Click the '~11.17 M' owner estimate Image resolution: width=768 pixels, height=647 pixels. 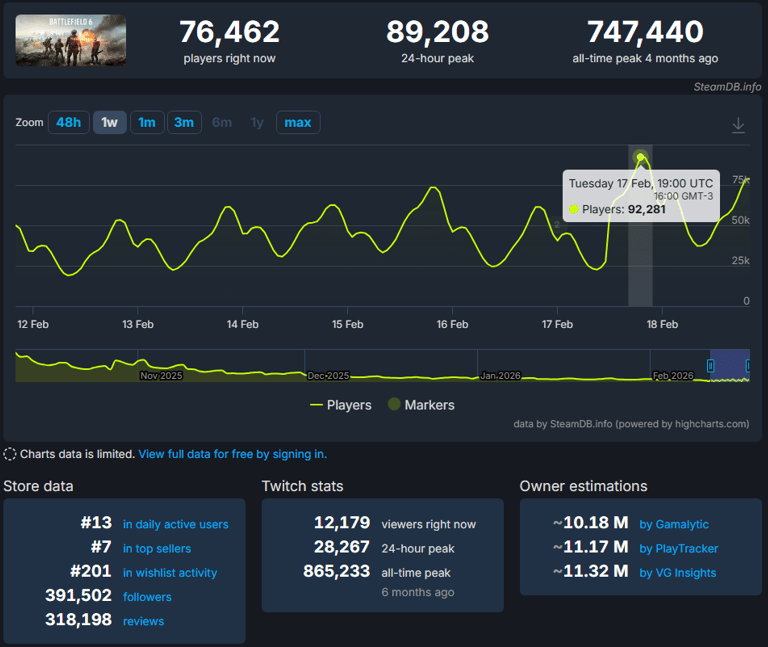click(x=591, y=547)
